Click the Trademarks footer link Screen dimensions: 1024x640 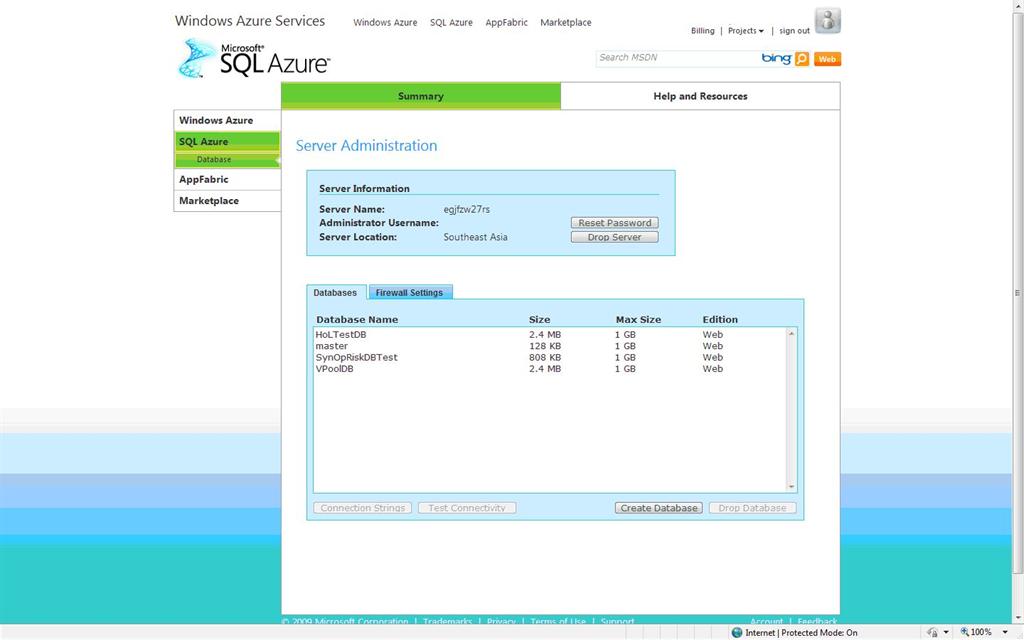tap(447, 621)
